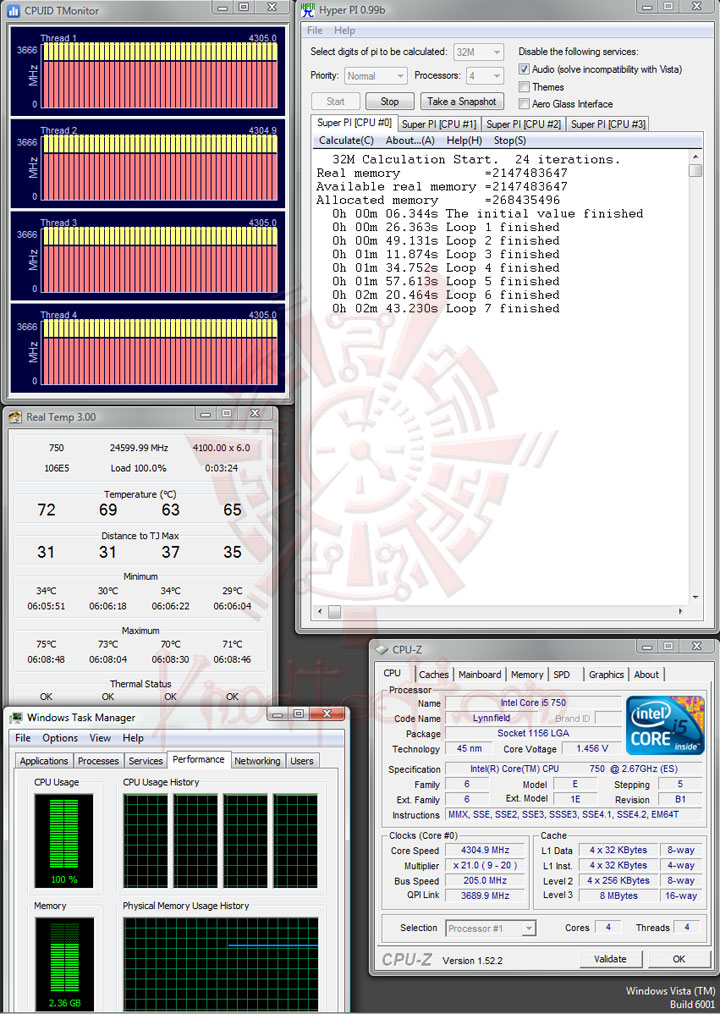Screen dimensions: 720x1014
Task: Open the Priority Normal dropdown
Action: click(x=375, y=76)
